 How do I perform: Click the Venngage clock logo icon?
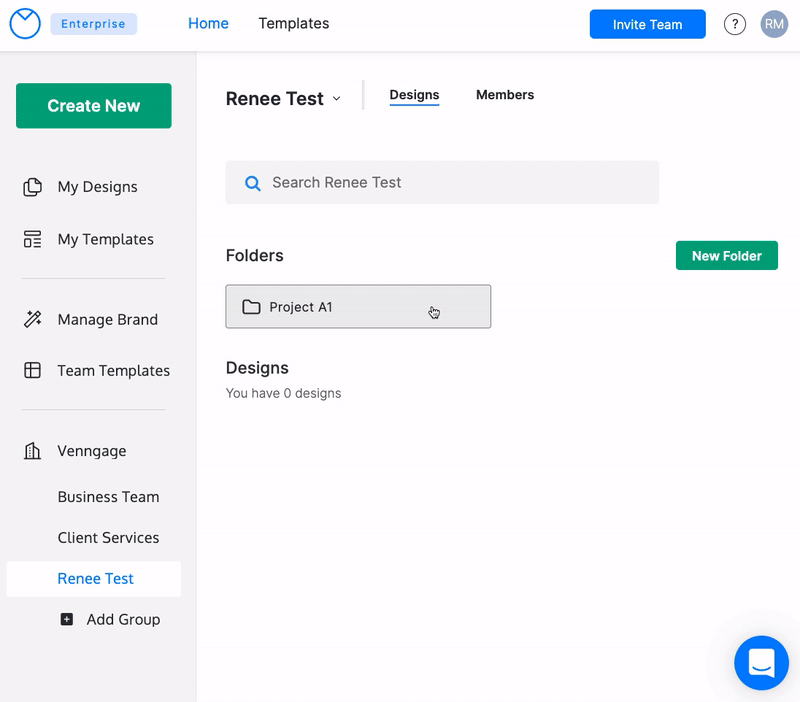pyautogui.click(x=24, y=24)
